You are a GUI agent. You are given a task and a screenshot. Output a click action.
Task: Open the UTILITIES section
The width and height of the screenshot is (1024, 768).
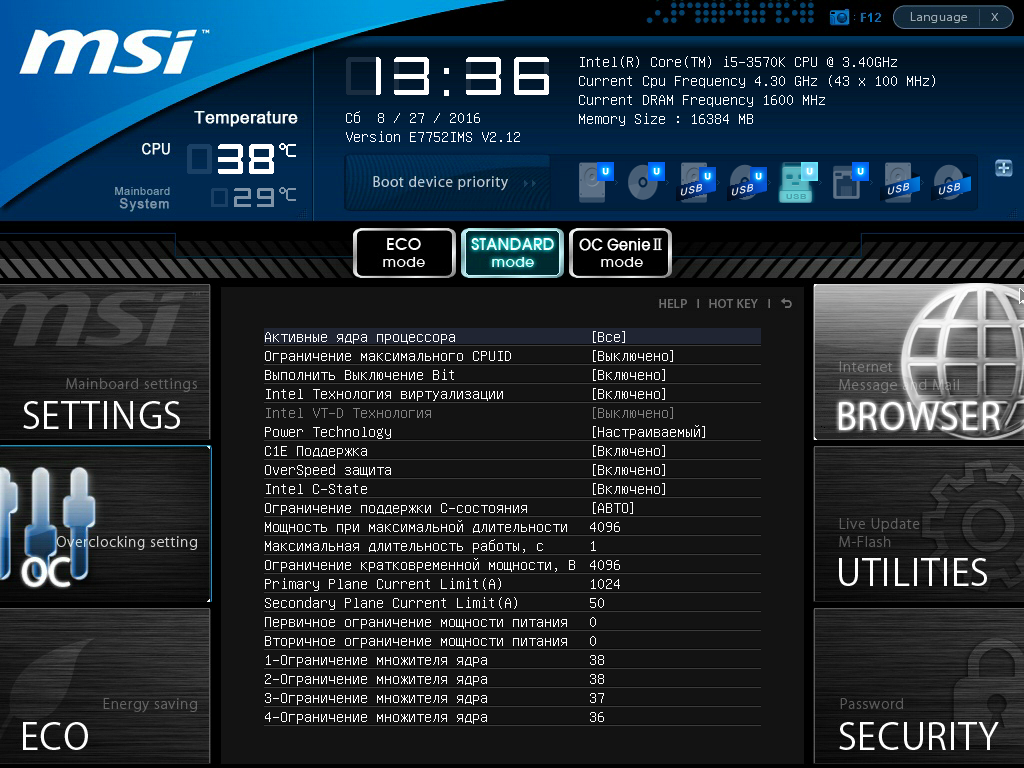coord(919,524)
